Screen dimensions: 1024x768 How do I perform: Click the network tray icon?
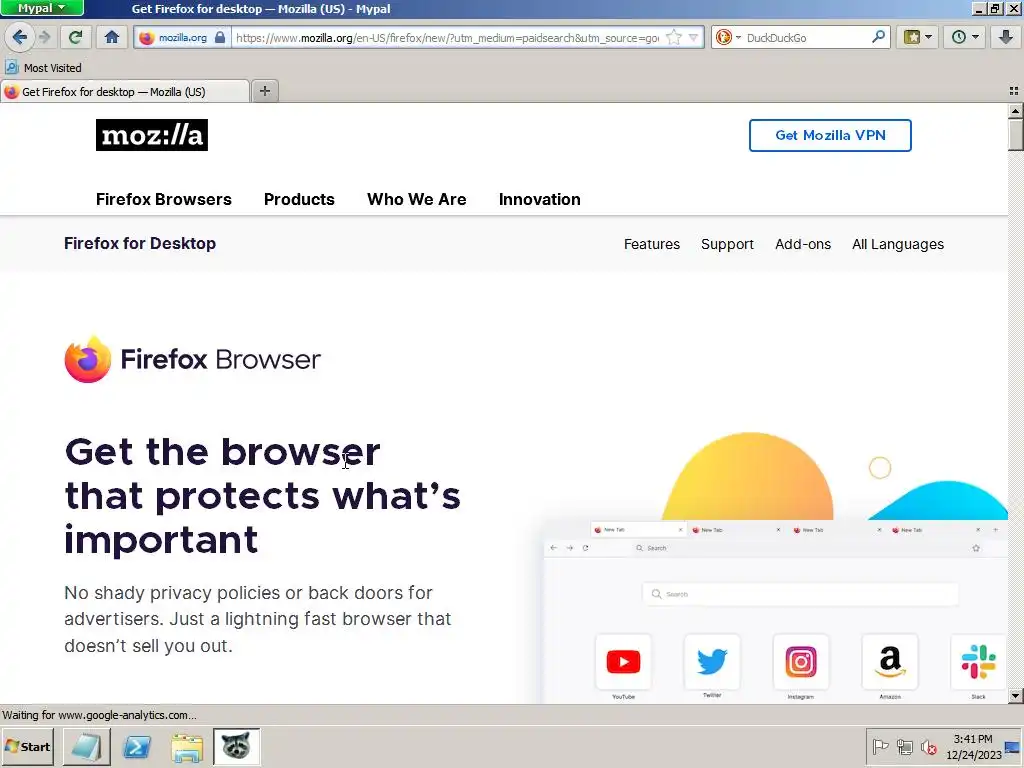point(904,746)
